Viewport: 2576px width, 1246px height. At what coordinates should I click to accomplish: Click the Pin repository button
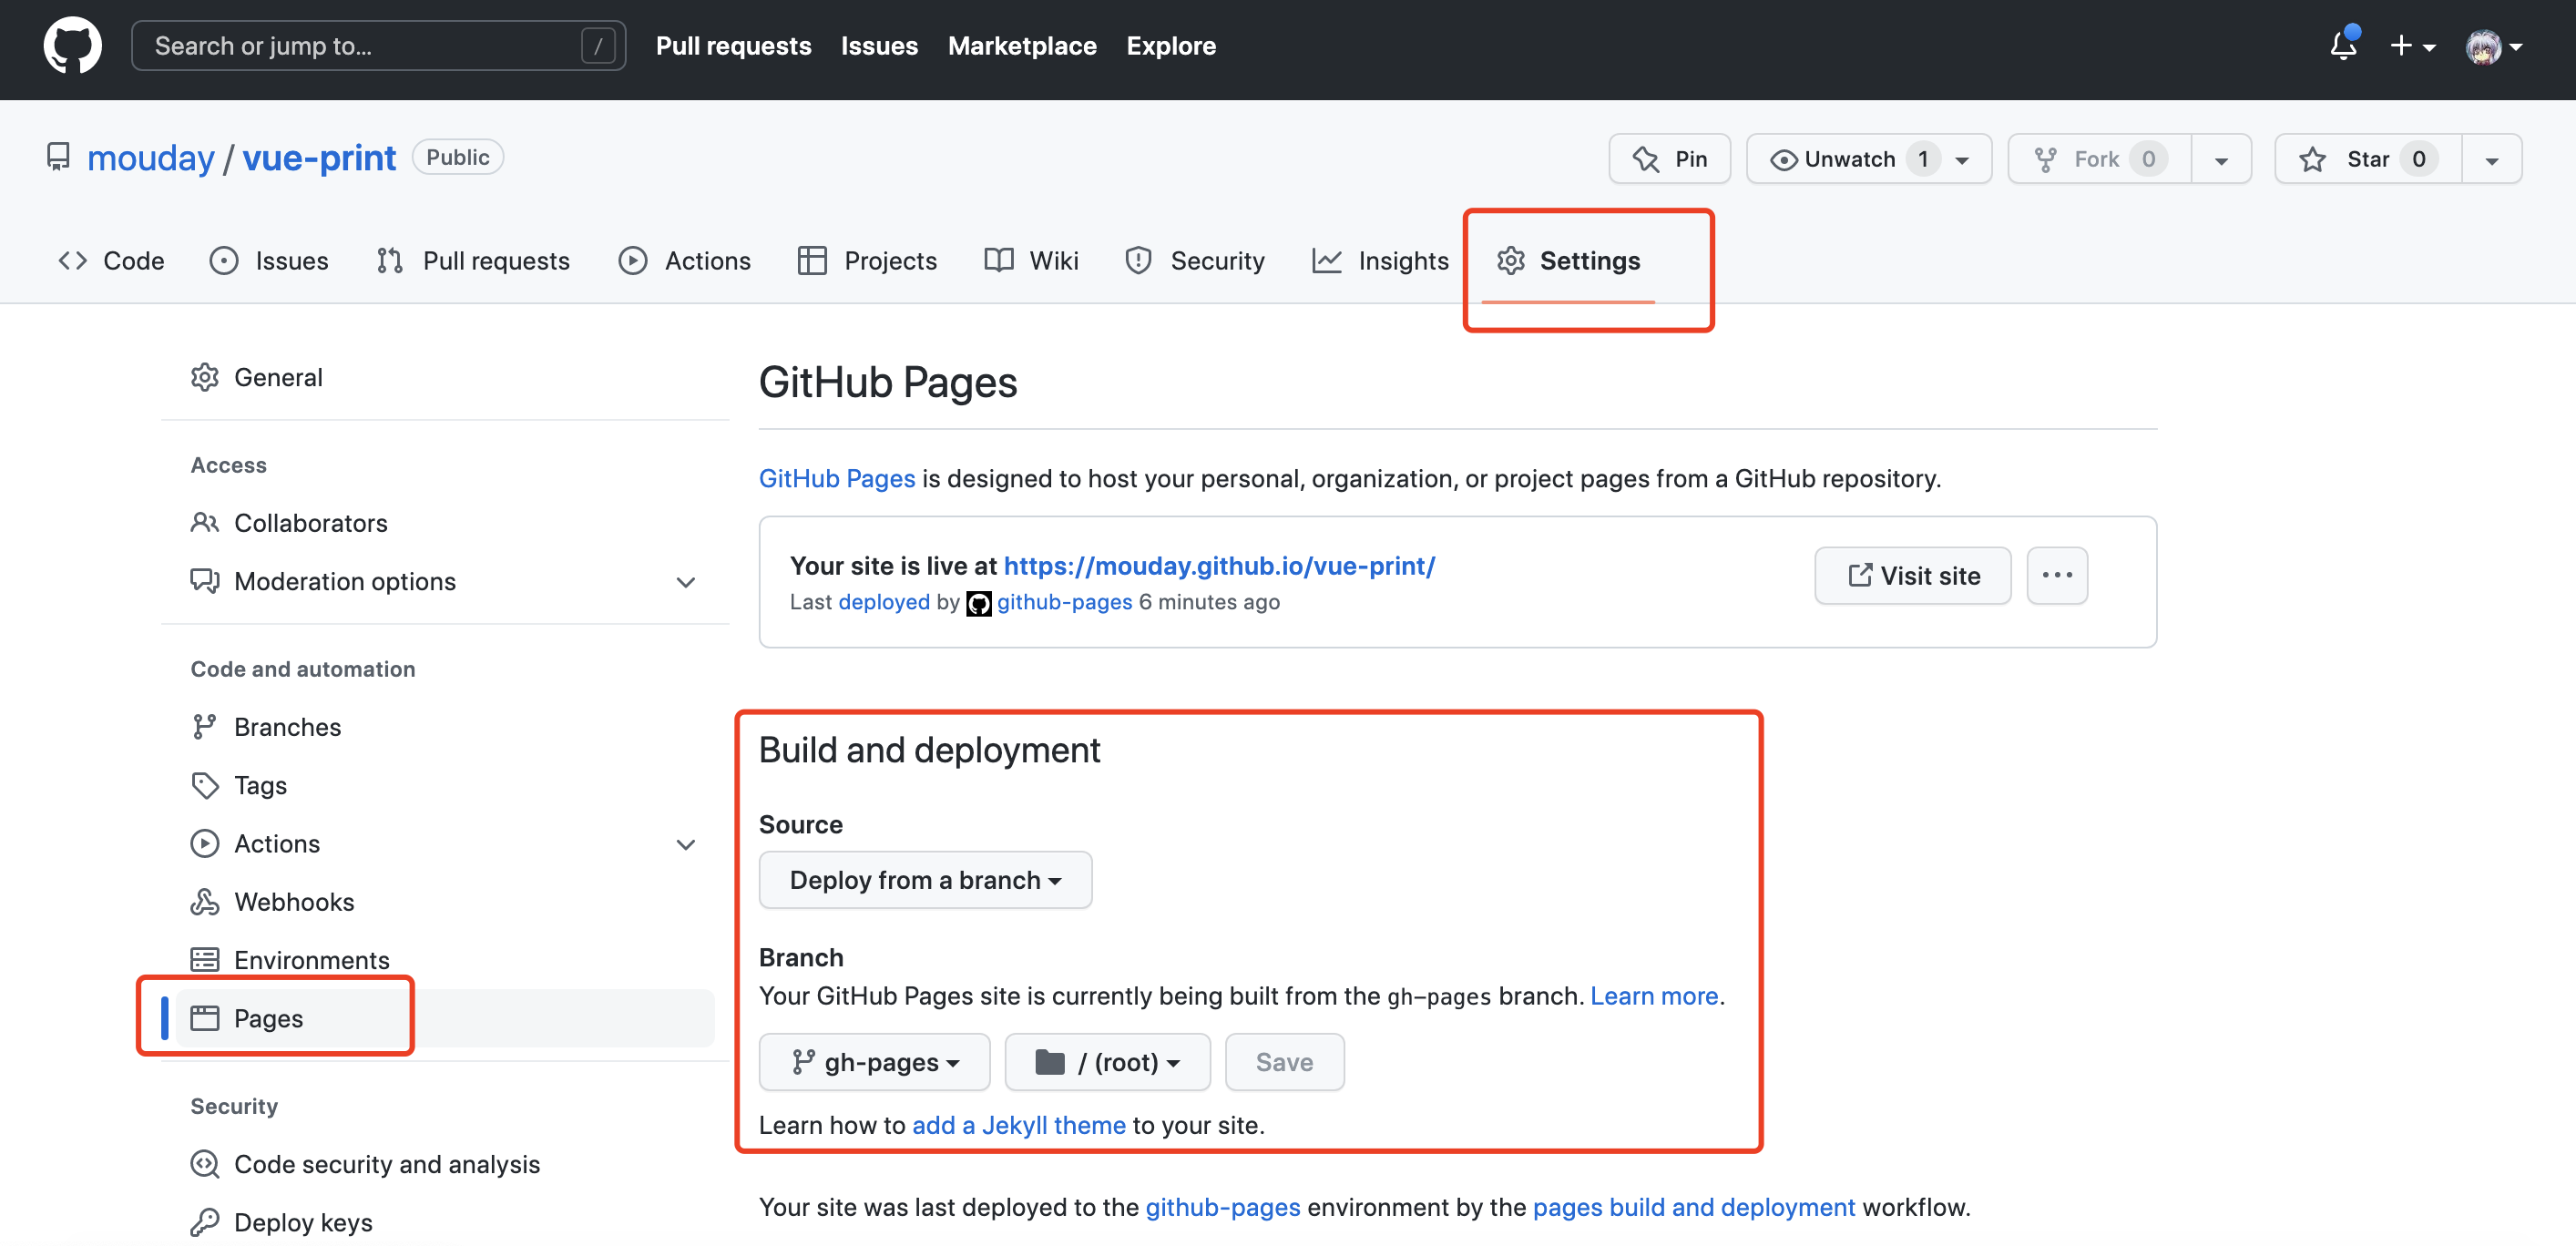click(1669, 159)
